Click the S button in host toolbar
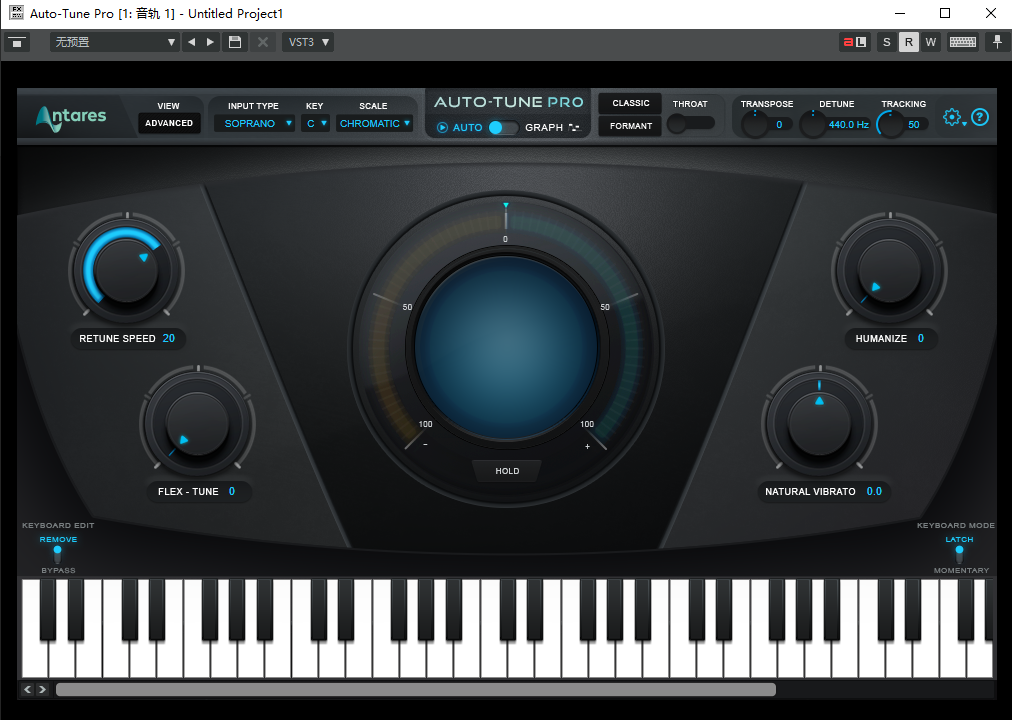The image size is (1012, 720). coord(887,42)
